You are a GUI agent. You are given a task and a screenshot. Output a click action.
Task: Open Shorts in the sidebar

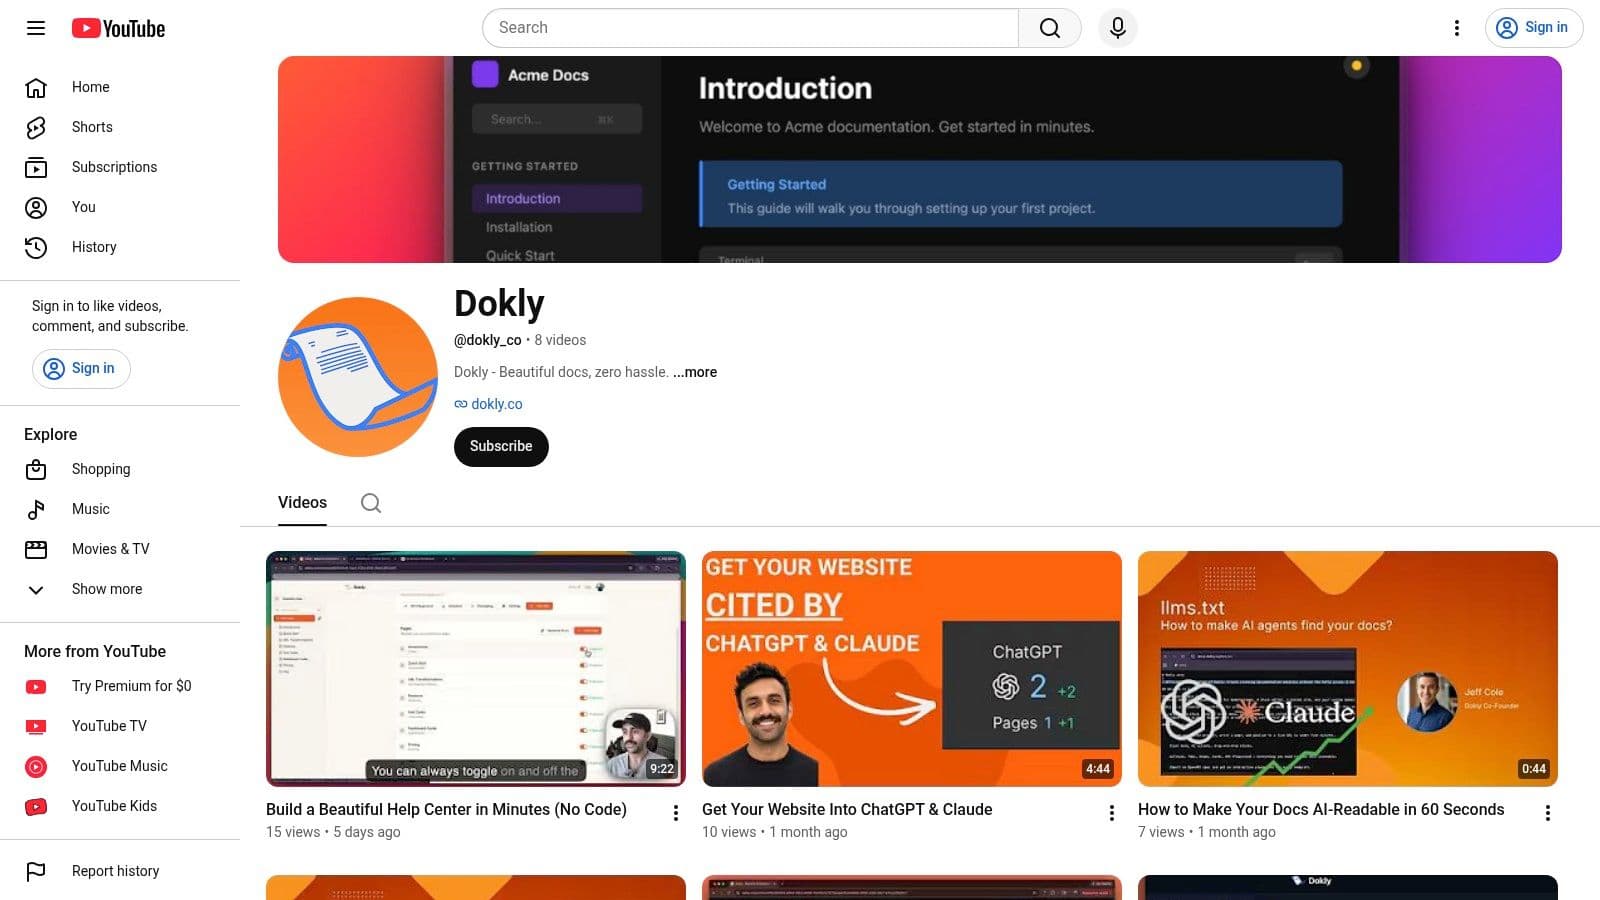(120, 127)
